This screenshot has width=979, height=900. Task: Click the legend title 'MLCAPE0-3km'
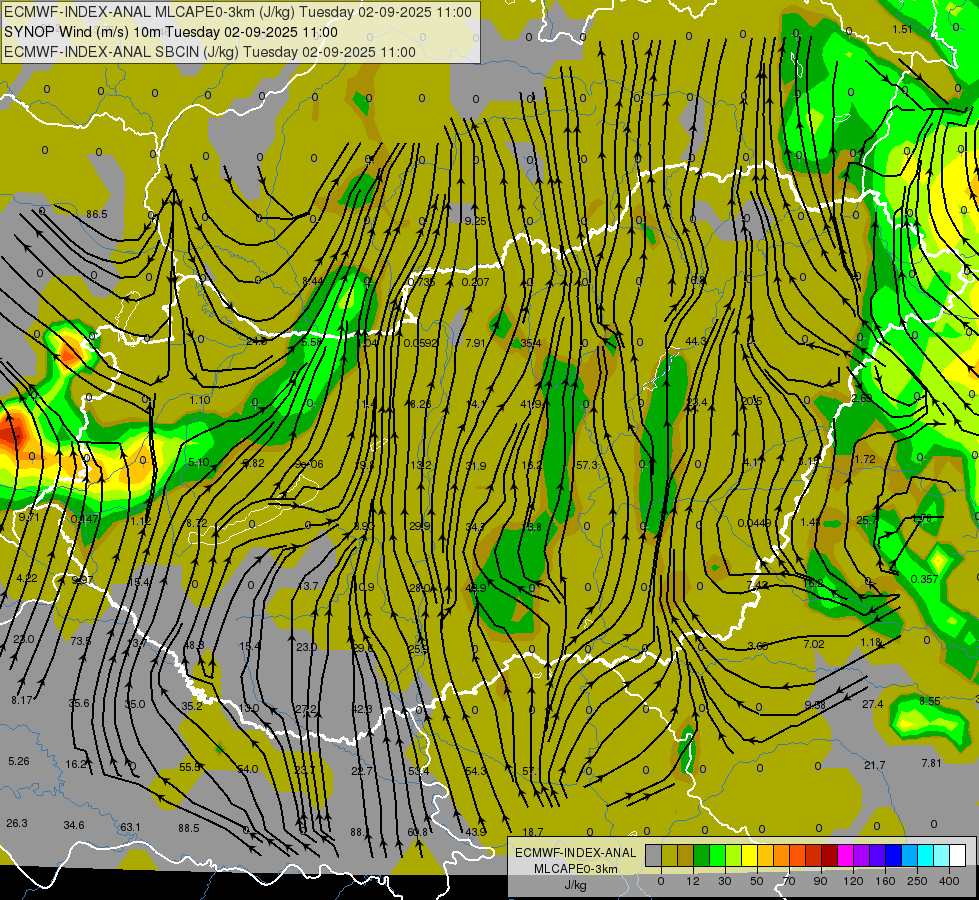575,869
